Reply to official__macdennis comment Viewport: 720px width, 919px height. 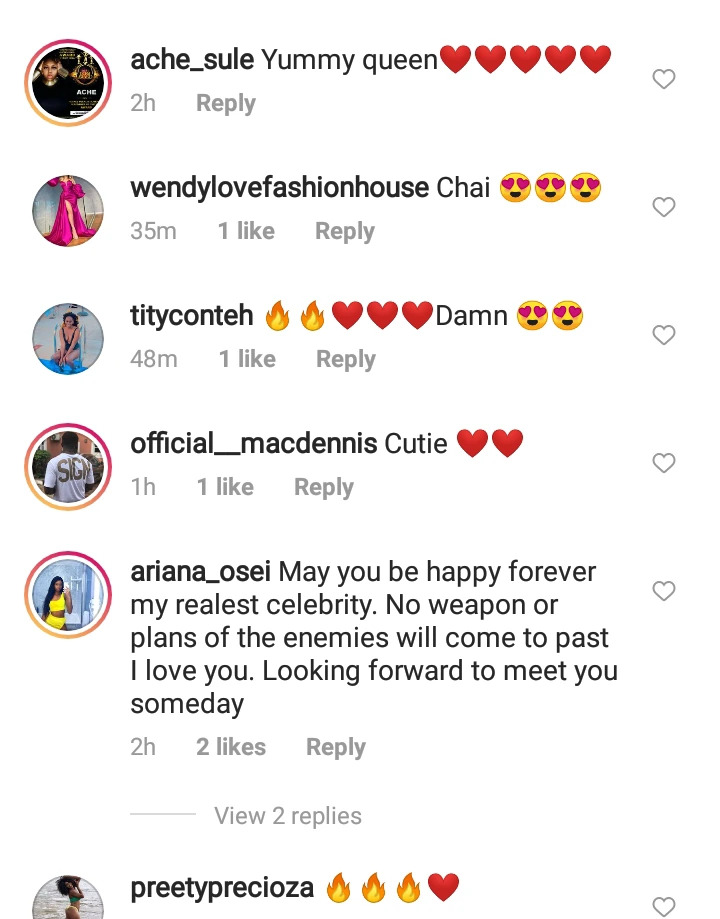(324, 487)
